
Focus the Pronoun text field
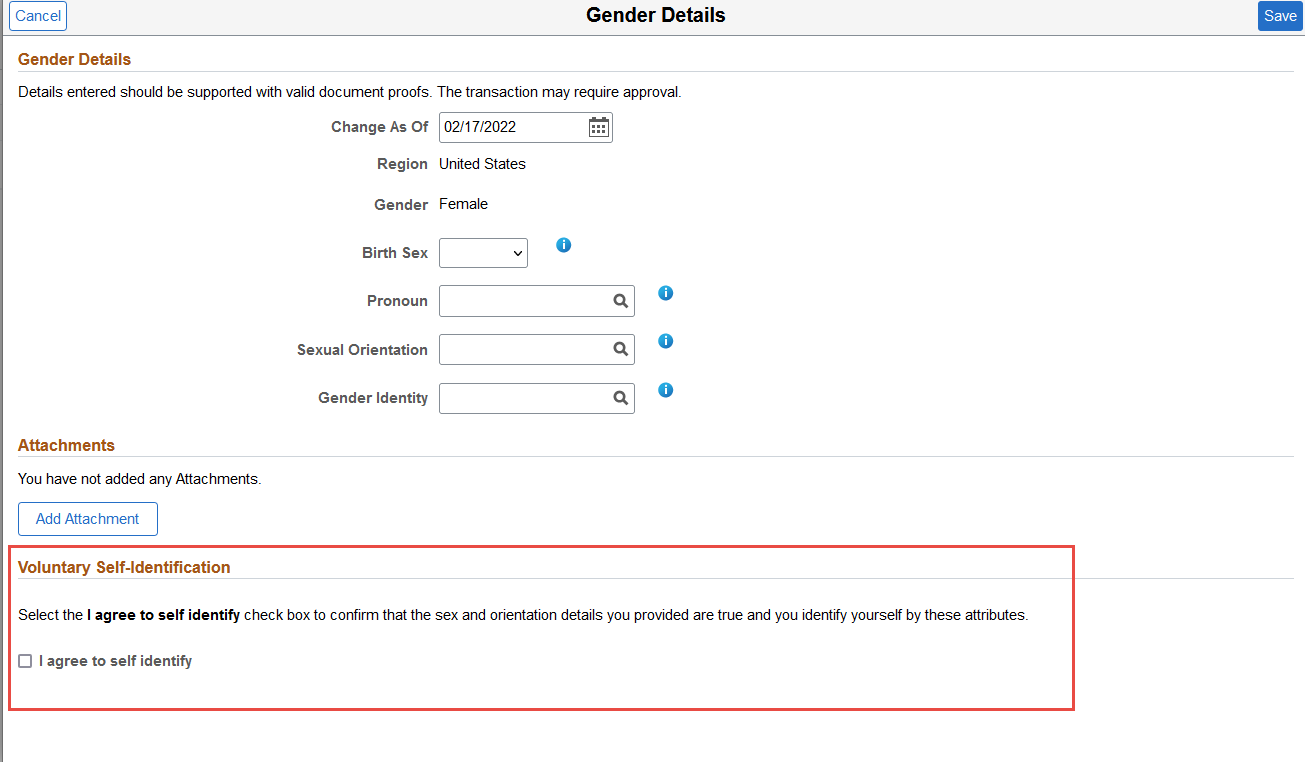click(523, 301)
